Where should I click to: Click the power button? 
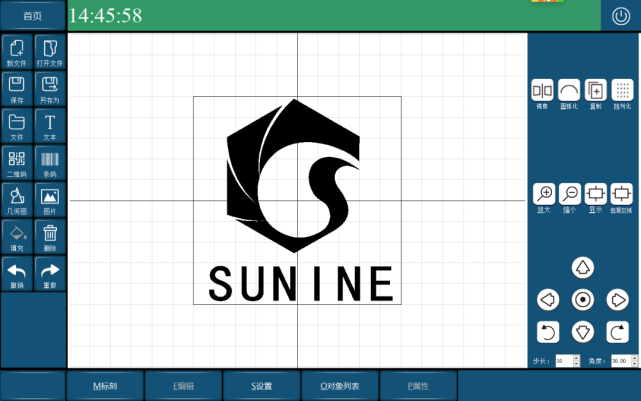tap(621, 16)
